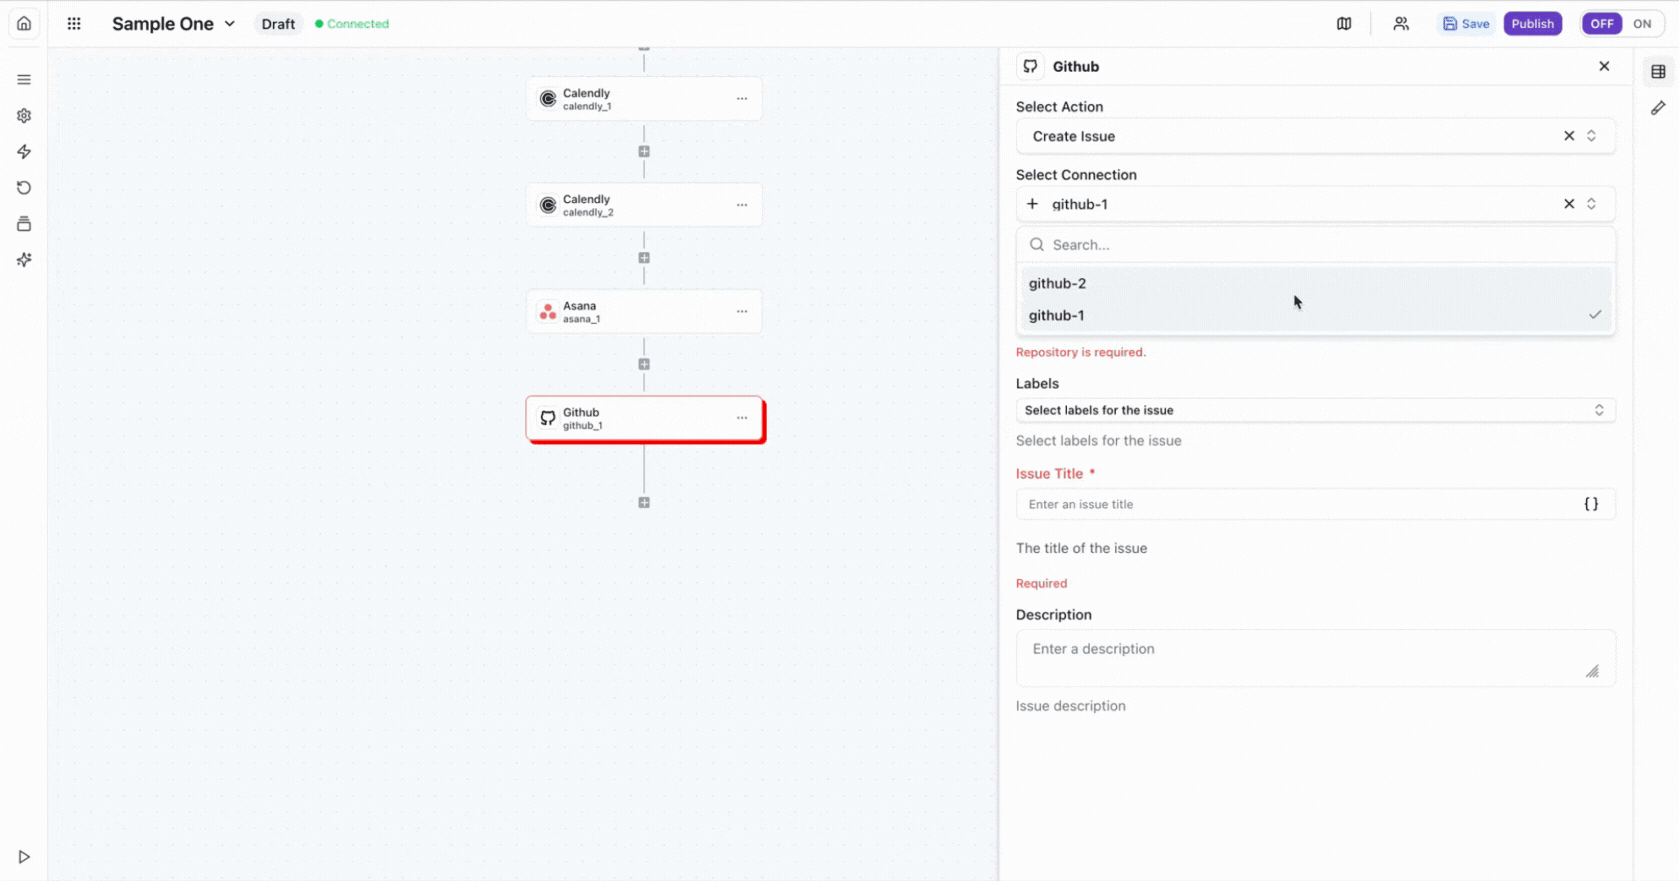This screenshot has width=1679, height=881.
Task: Open the collaborators people icon
Action: point(1401,23)
